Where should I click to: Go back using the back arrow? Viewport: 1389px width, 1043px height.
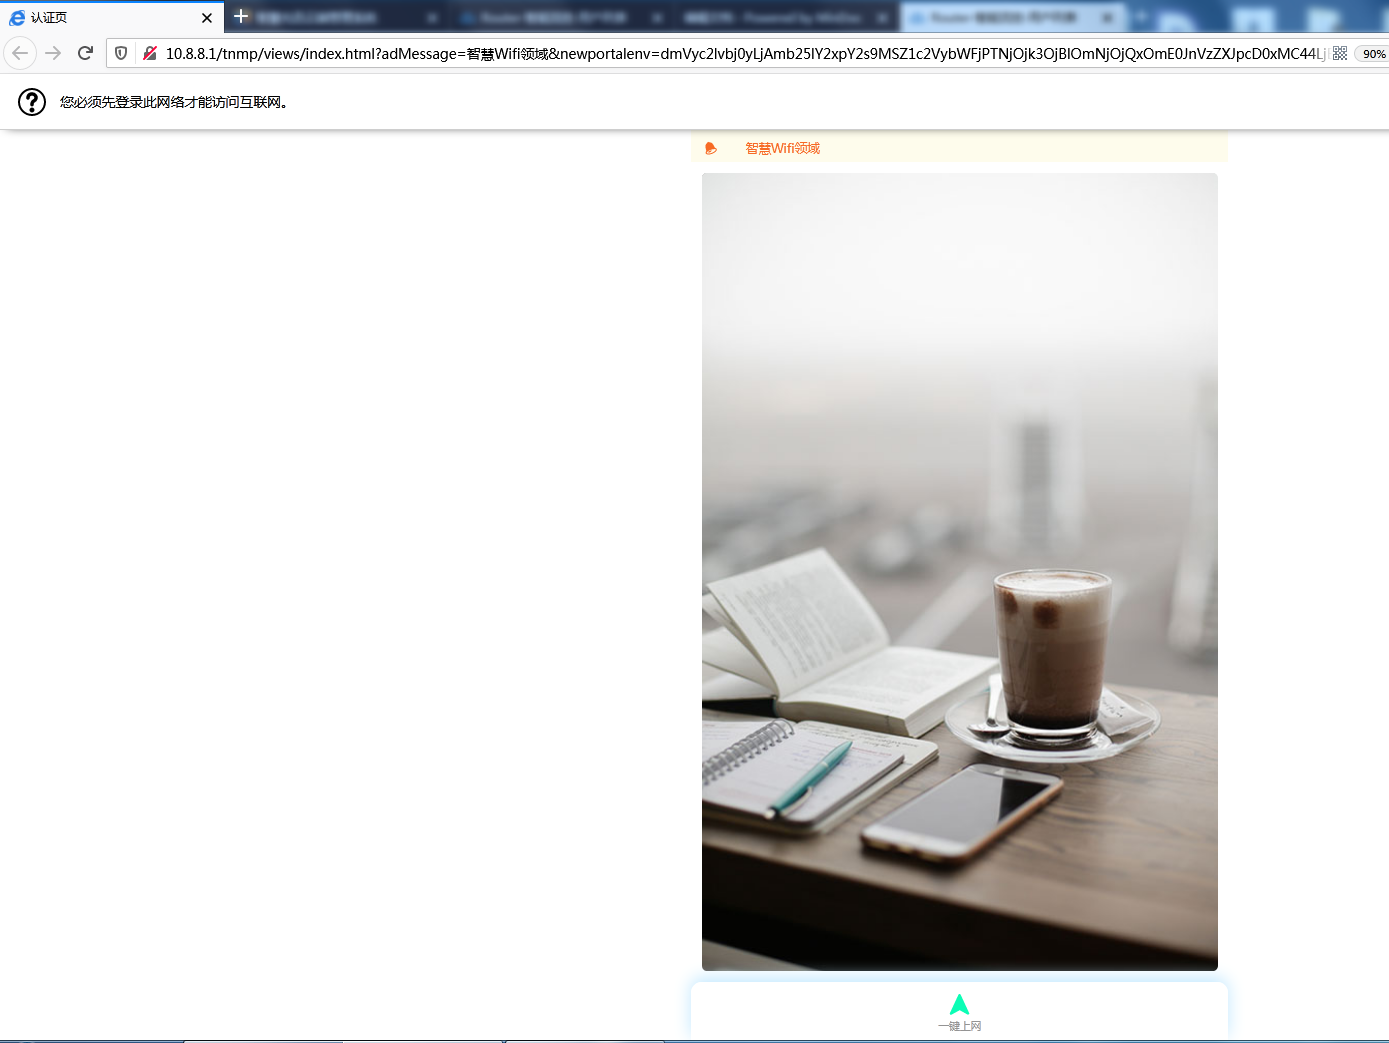pyautogui.click(x=20, y=53)
